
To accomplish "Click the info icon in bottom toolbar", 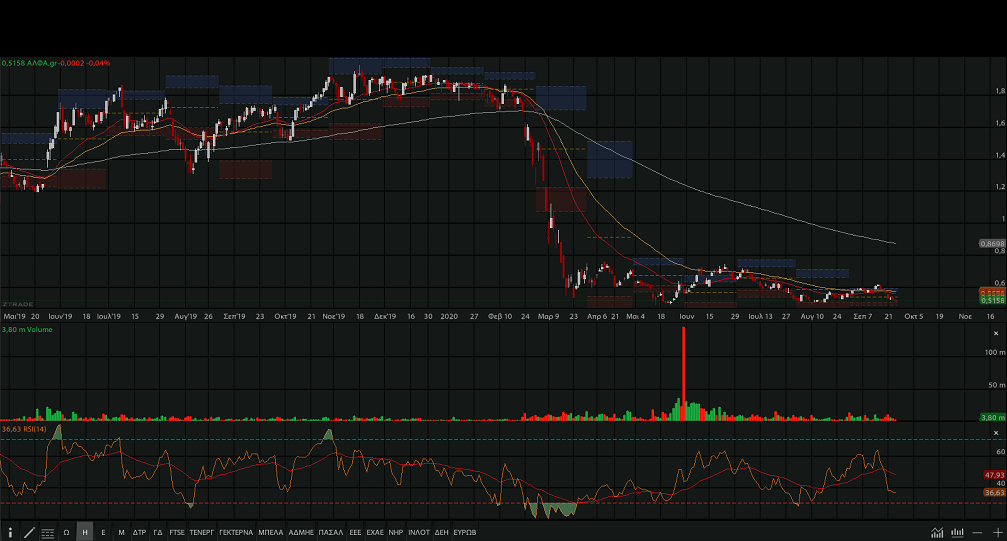I will click(x=10, y=532).
